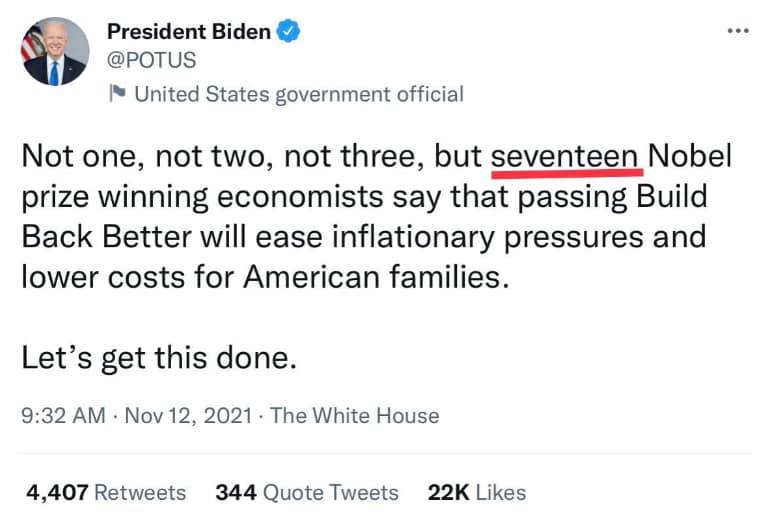Open the 344 Quote Tweets list
The image size is (769, 516).
point(306,493)
